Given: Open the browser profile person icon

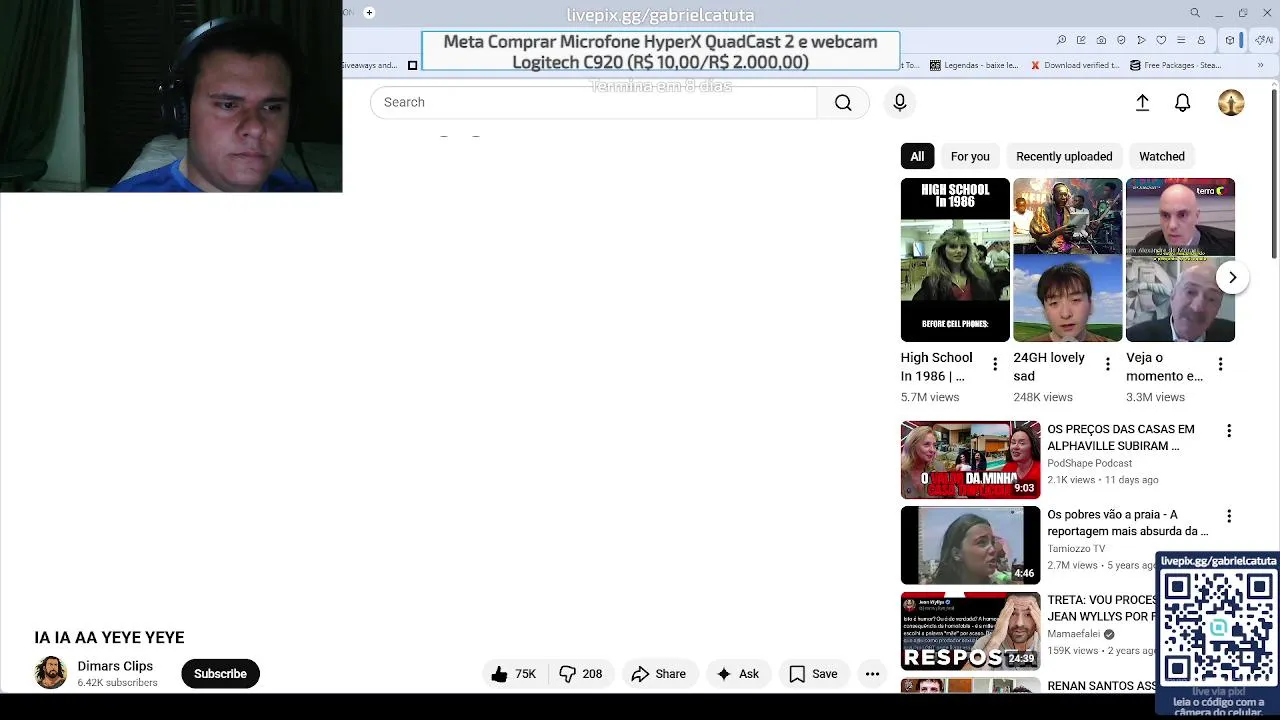Looking at the screenshot, I should [1201, 40].
